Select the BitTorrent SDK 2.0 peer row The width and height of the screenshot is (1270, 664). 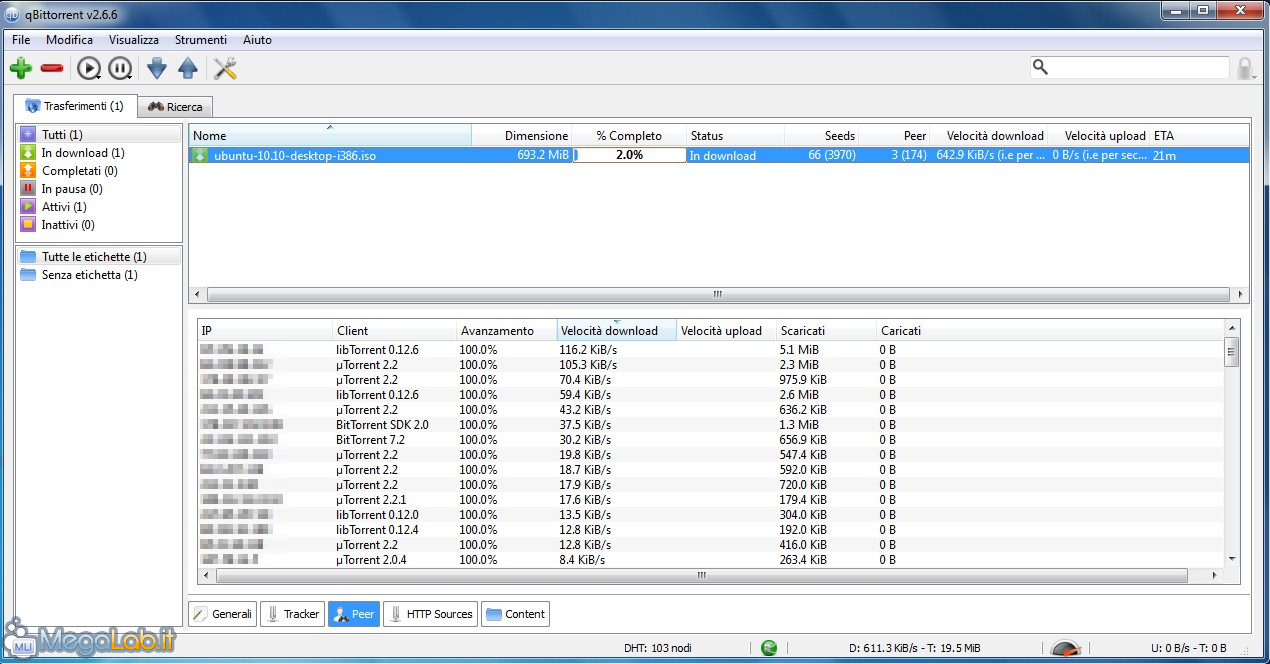click(710, 425)
